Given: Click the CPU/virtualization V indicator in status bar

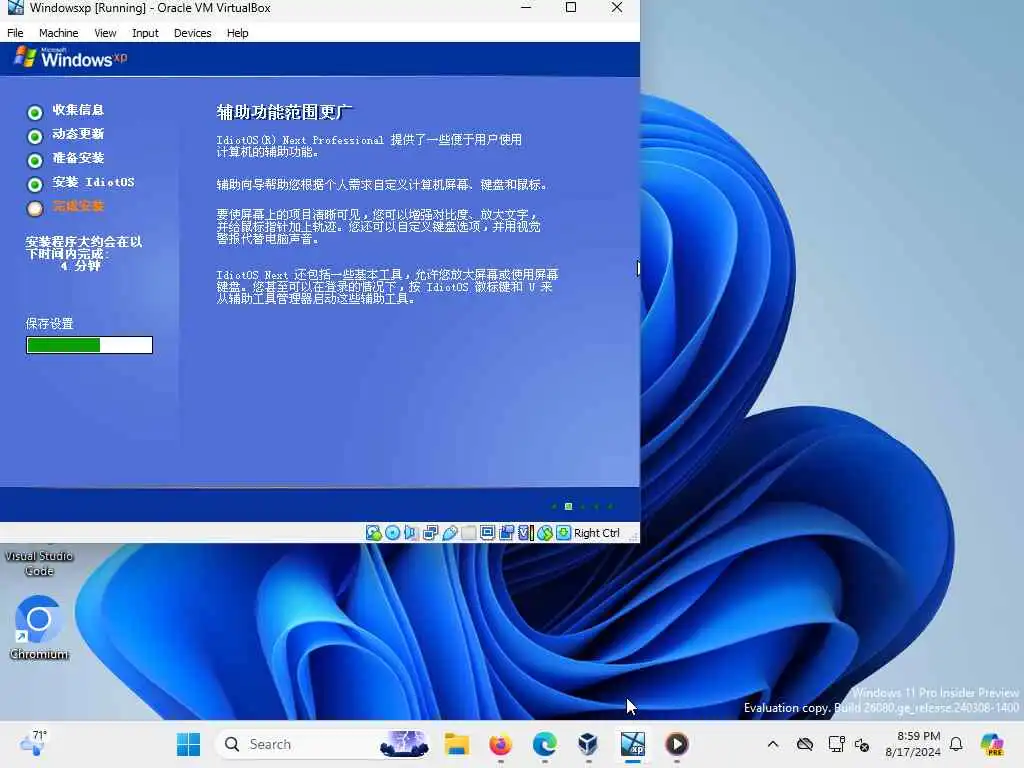Looking at the screenshot, I should (x=525, y=533).
